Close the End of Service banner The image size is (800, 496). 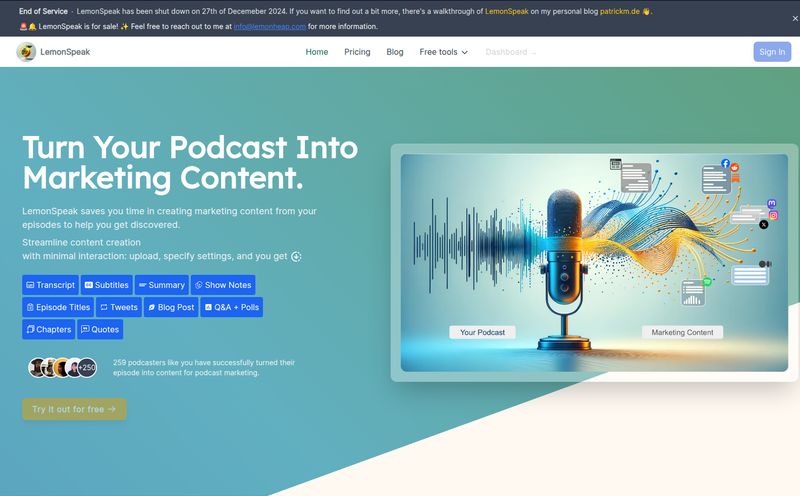794,18
